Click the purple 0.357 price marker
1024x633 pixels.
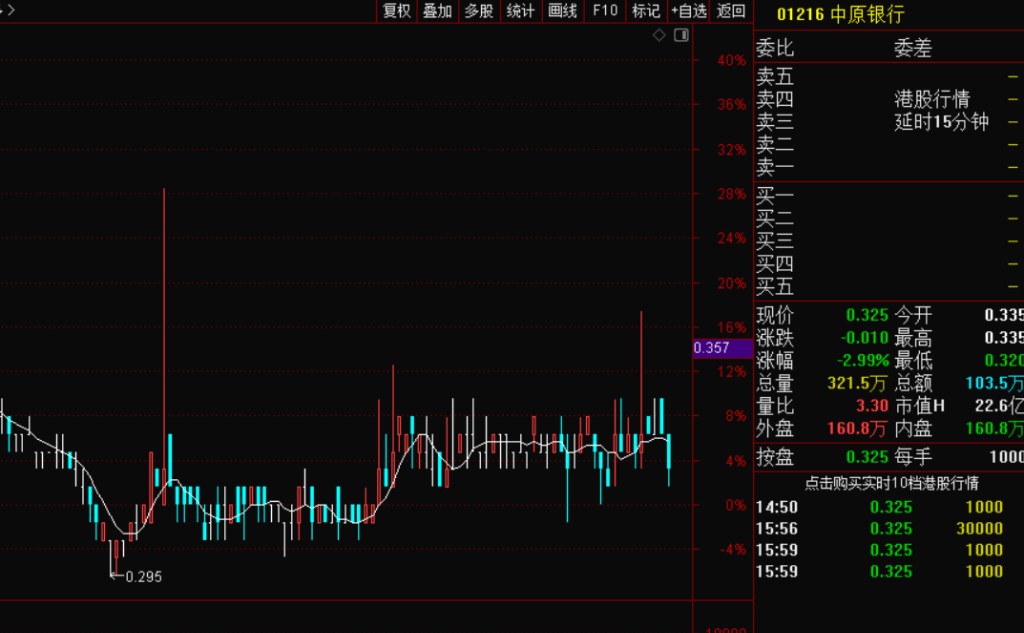pyautogui.click(x=722, y=348)
